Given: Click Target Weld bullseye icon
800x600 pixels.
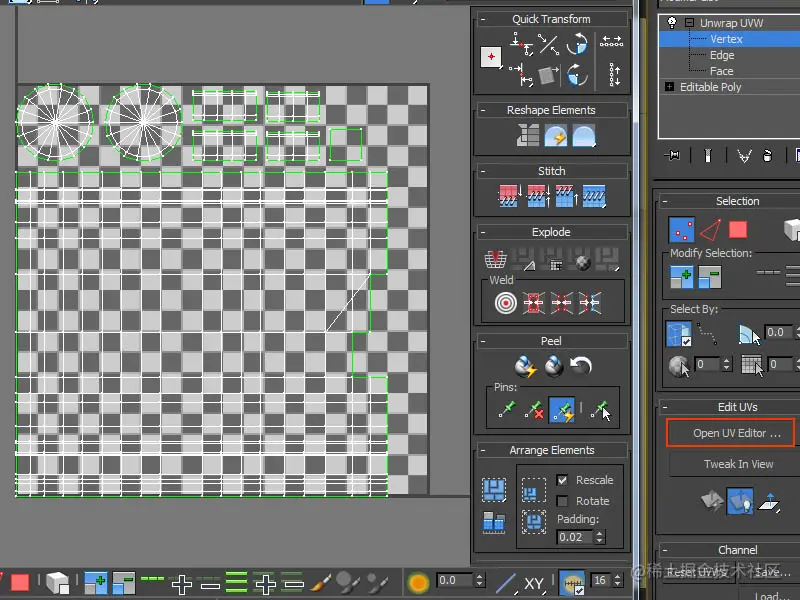Looking at the screenshot, I should point(506,303).
